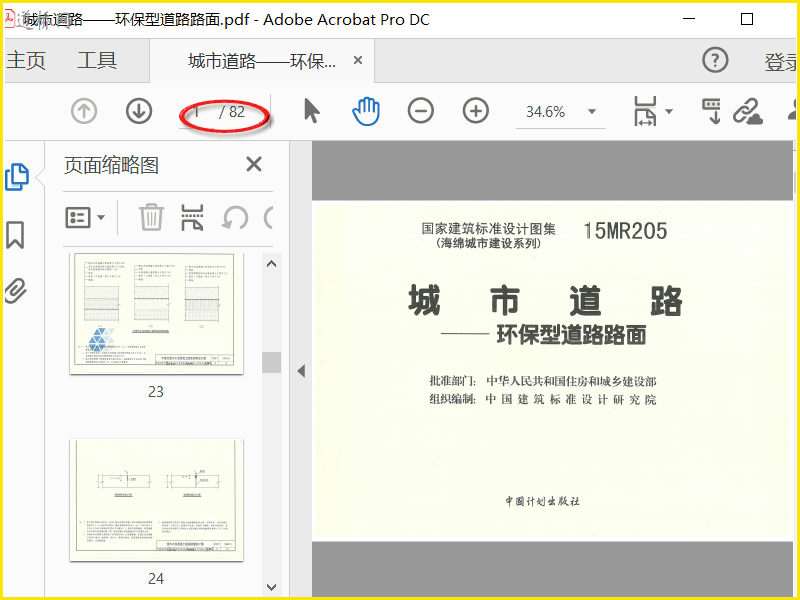
Task: Click document title 城市道路 on the page
Action: [x=545, y=301]
